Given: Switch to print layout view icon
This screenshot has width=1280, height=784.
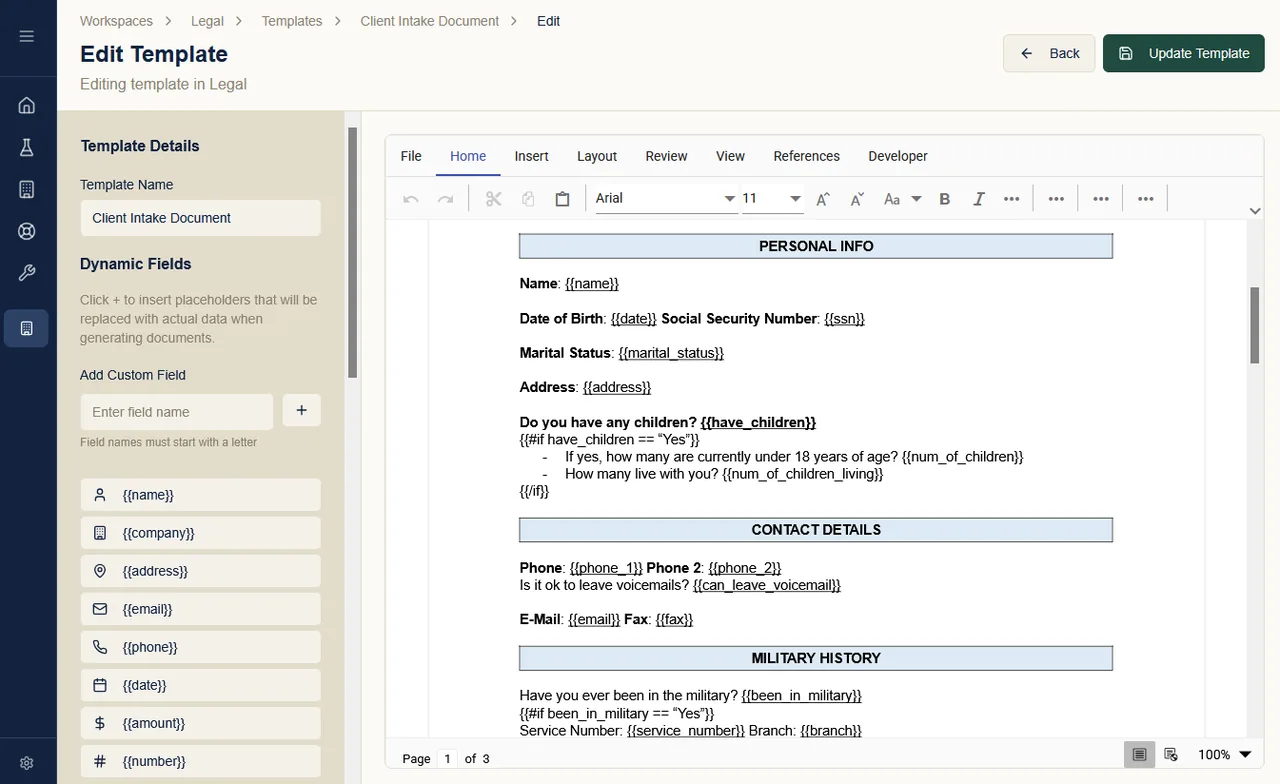Looking at the screenshot, I should point(1139,755).
